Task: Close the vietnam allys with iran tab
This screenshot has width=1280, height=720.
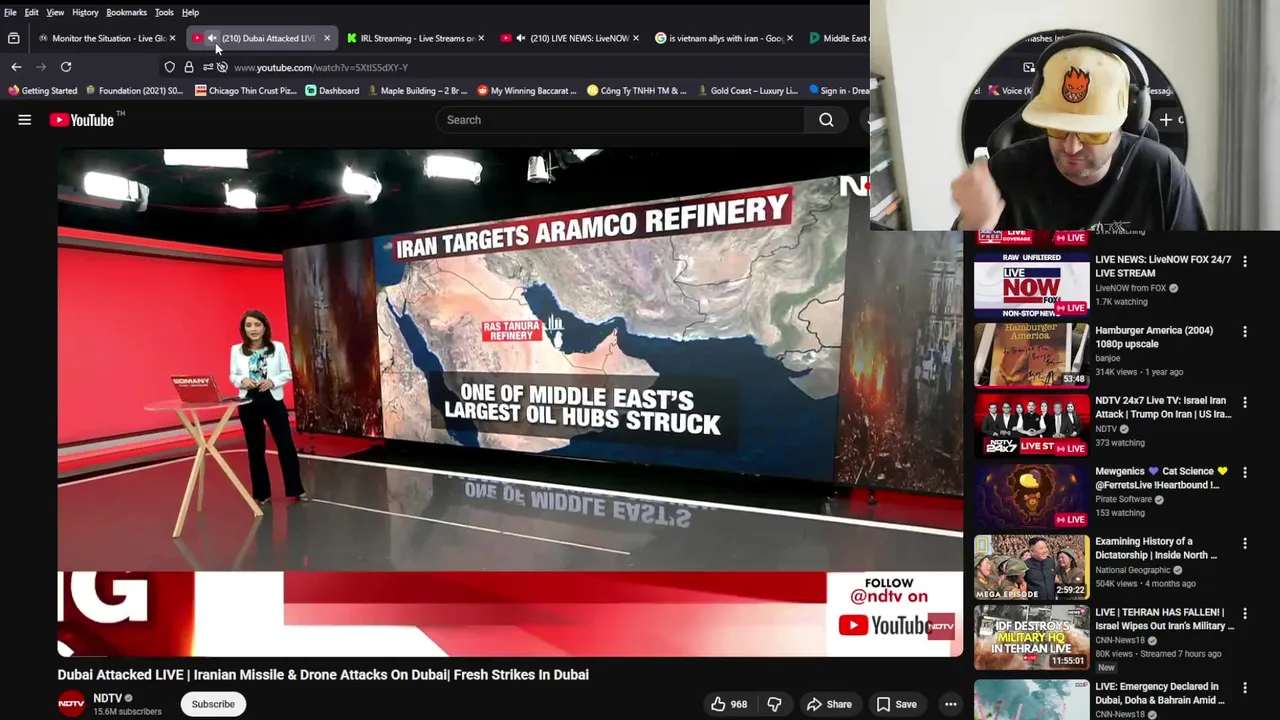Action: coord(790,38)
